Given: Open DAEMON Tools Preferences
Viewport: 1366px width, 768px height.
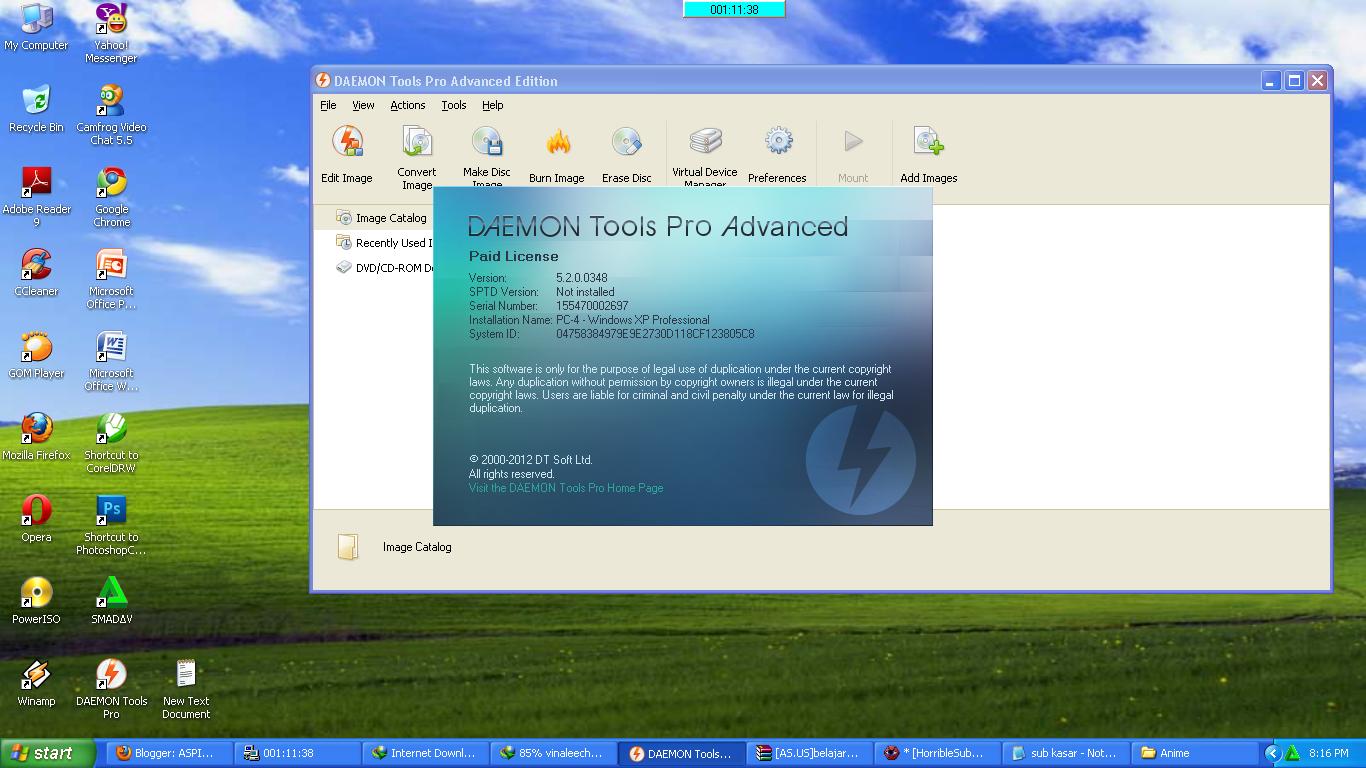Looking at the screenshot, I should click(778, 152).
